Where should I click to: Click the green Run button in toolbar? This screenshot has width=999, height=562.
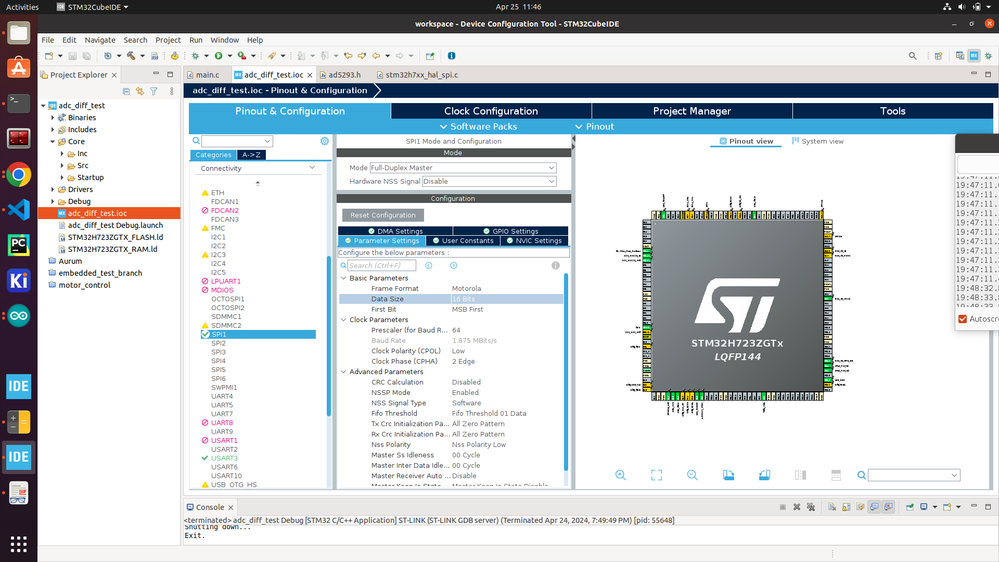tap(217, 56)
